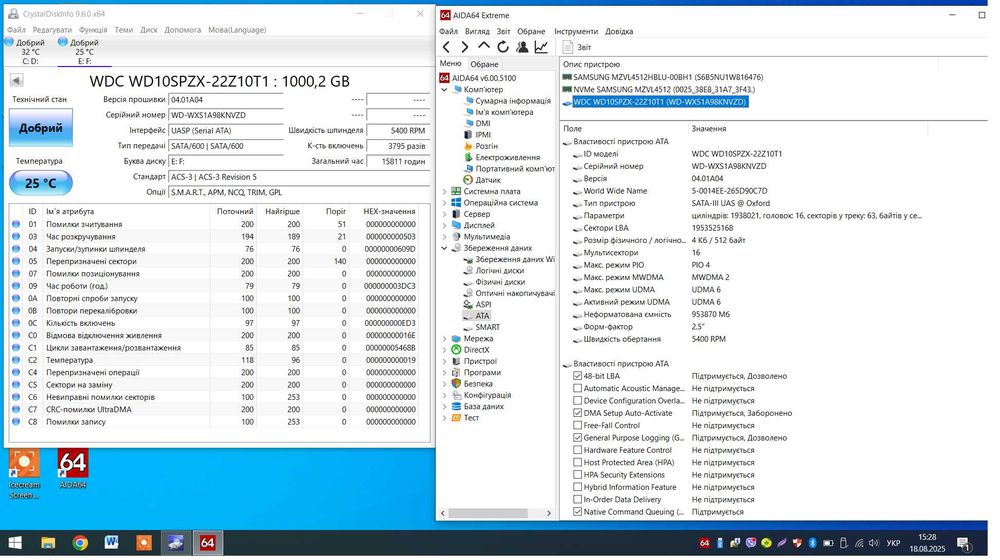Expand the Дисплей tree node
The height and width of the screenshot is (560, 1000).
445,225
